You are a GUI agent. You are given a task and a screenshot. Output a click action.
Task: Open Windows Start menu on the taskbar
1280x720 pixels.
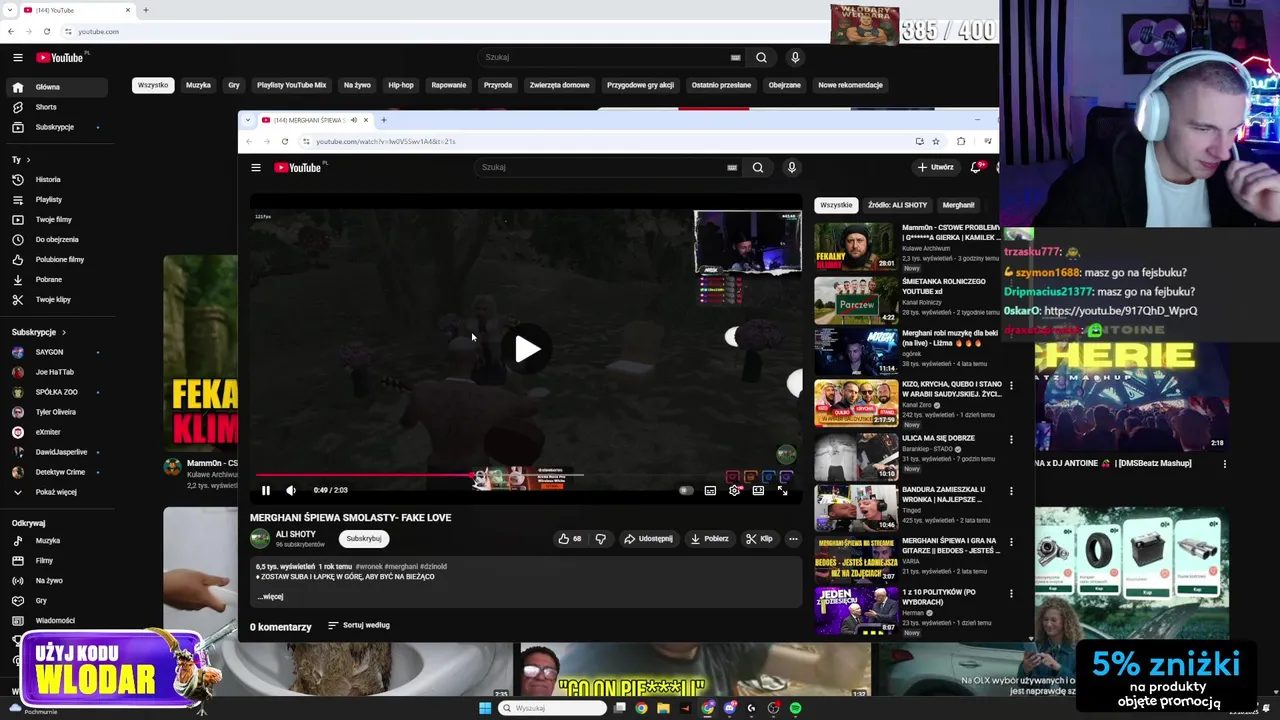[x=485, y=708]
